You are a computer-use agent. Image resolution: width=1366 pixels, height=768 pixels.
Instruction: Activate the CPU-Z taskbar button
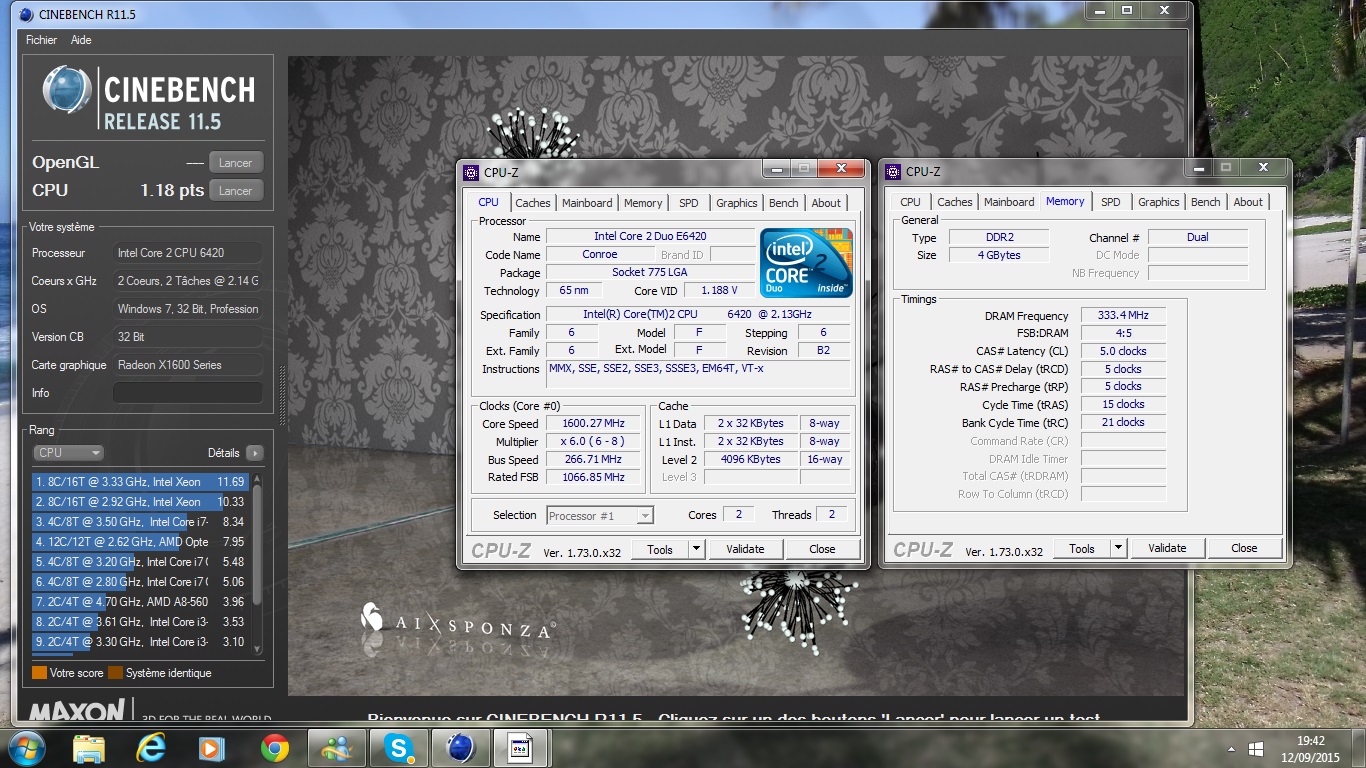coord(520,747)
